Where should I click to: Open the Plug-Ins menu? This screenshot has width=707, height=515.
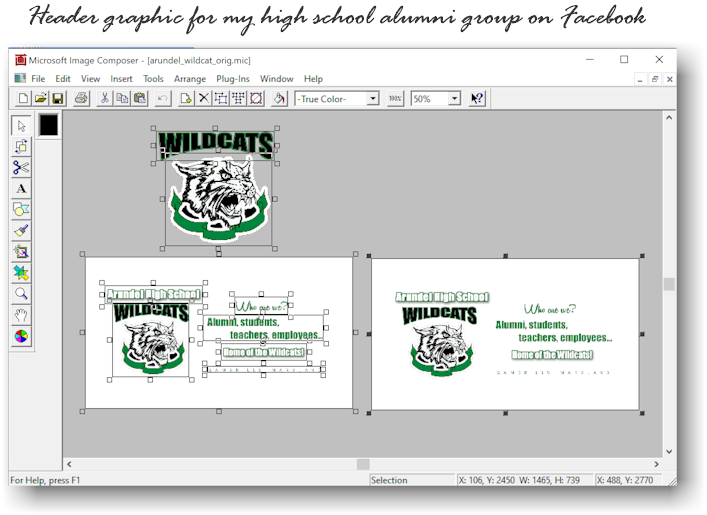233,79
